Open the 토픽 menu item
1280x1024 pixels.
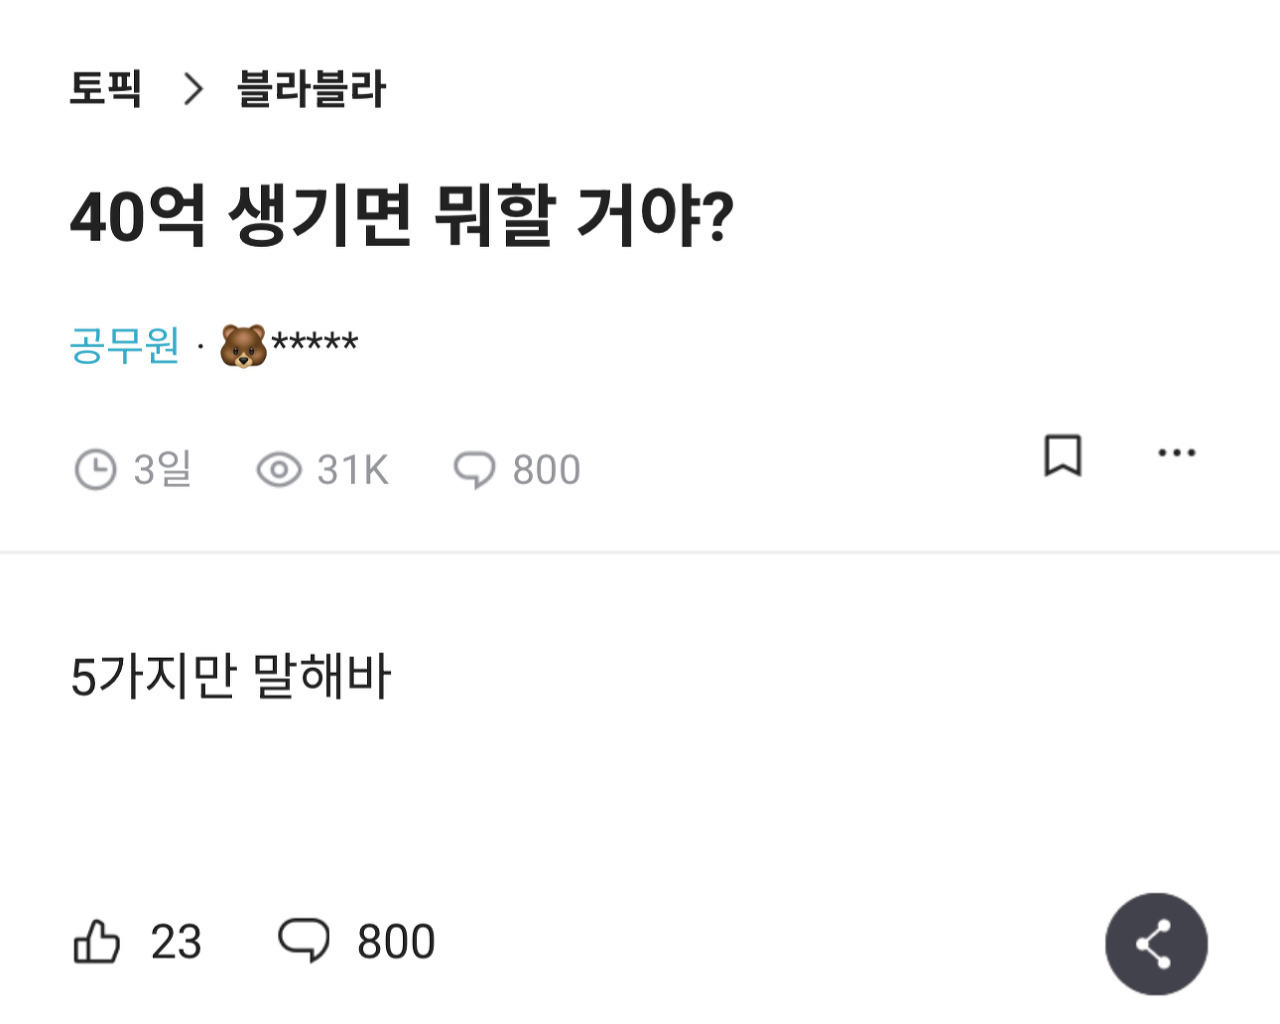(x=106, y=90)
